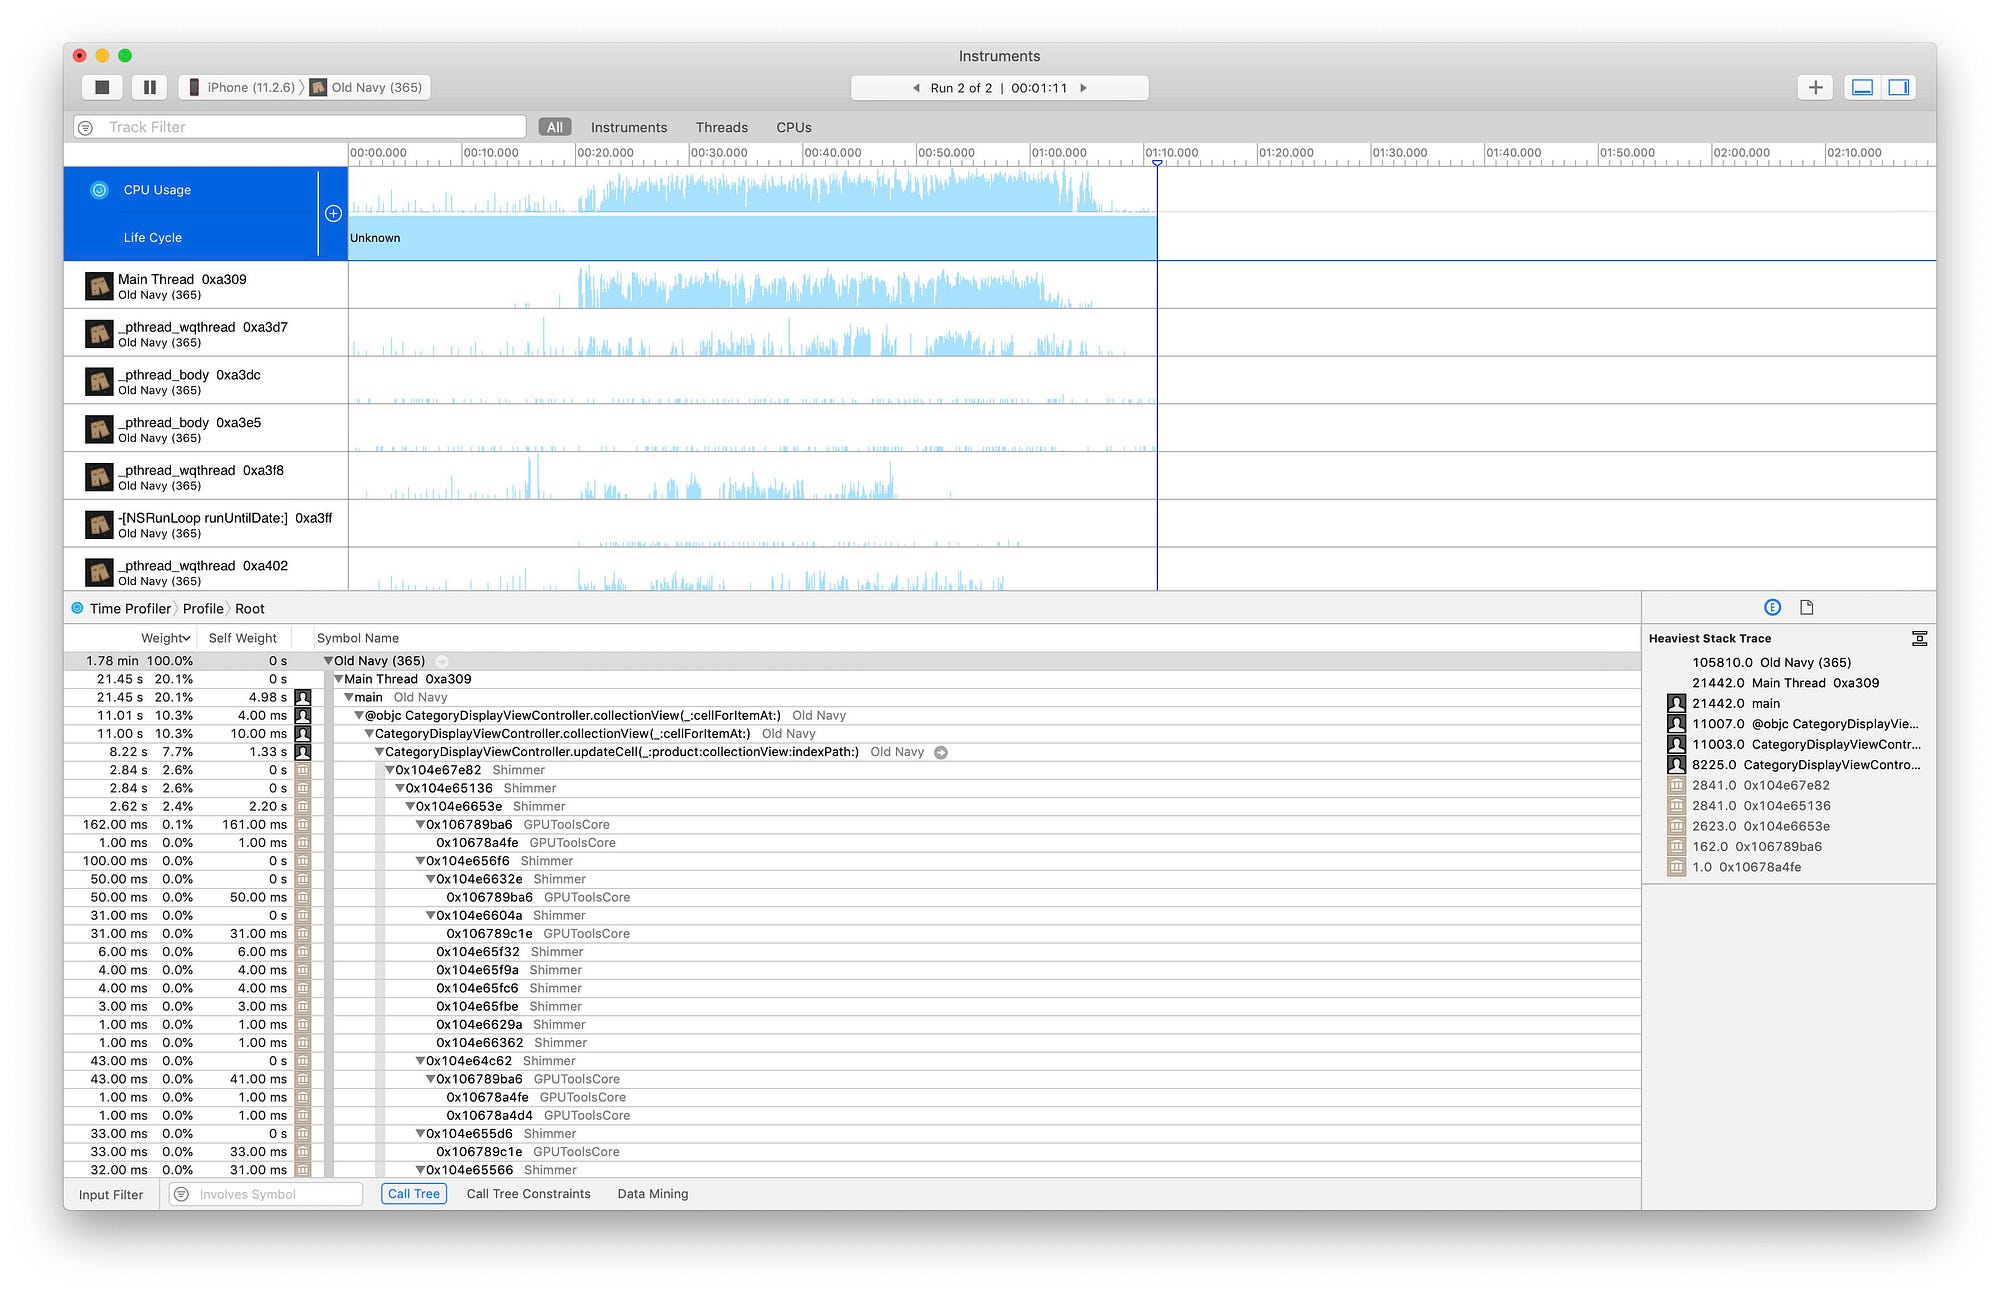Image resolution: width=2000 pixels, height=1294 pixels.
Task: Select _pthread_wqthread 0xa3d7 track icon
Action: click(99, 334)
